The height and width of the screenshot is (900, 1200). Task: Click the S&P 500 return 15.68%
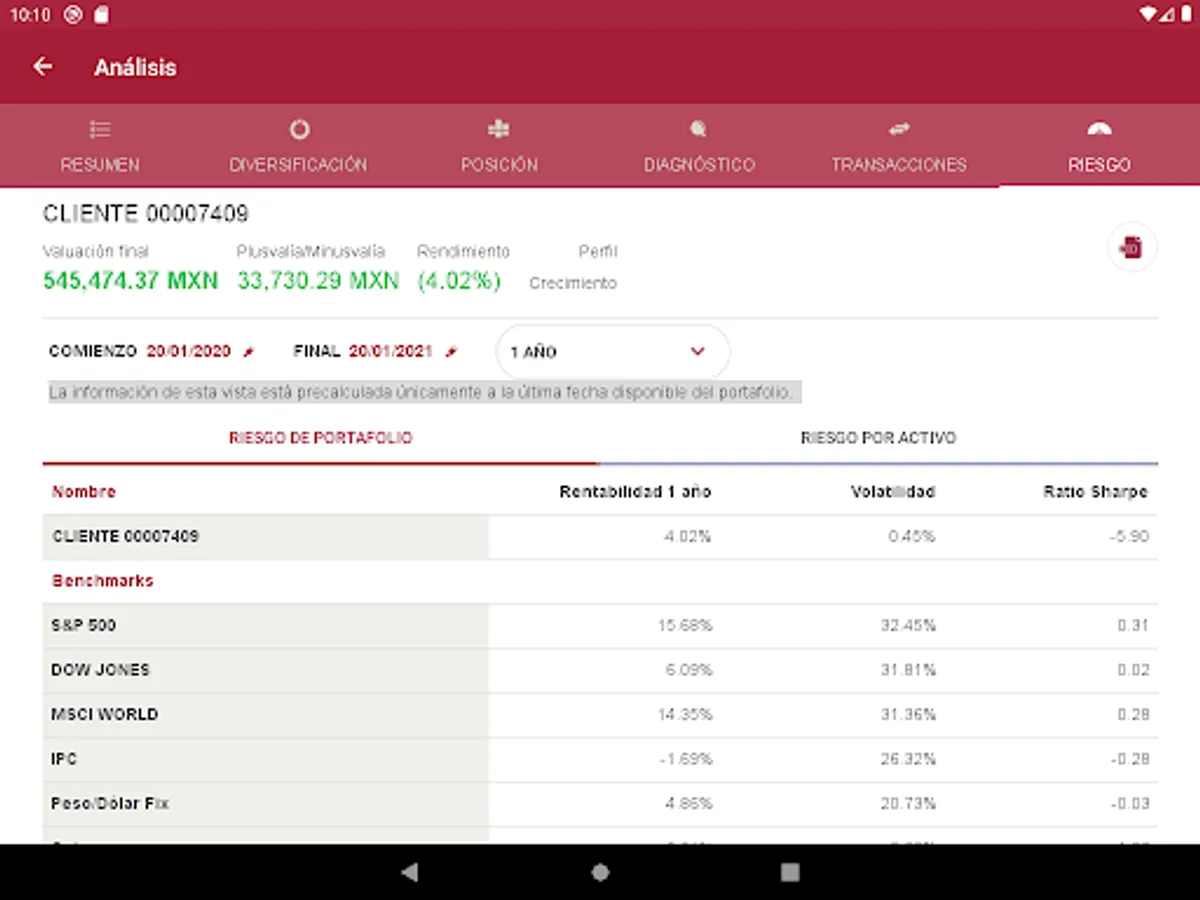[x=685, y=626]
